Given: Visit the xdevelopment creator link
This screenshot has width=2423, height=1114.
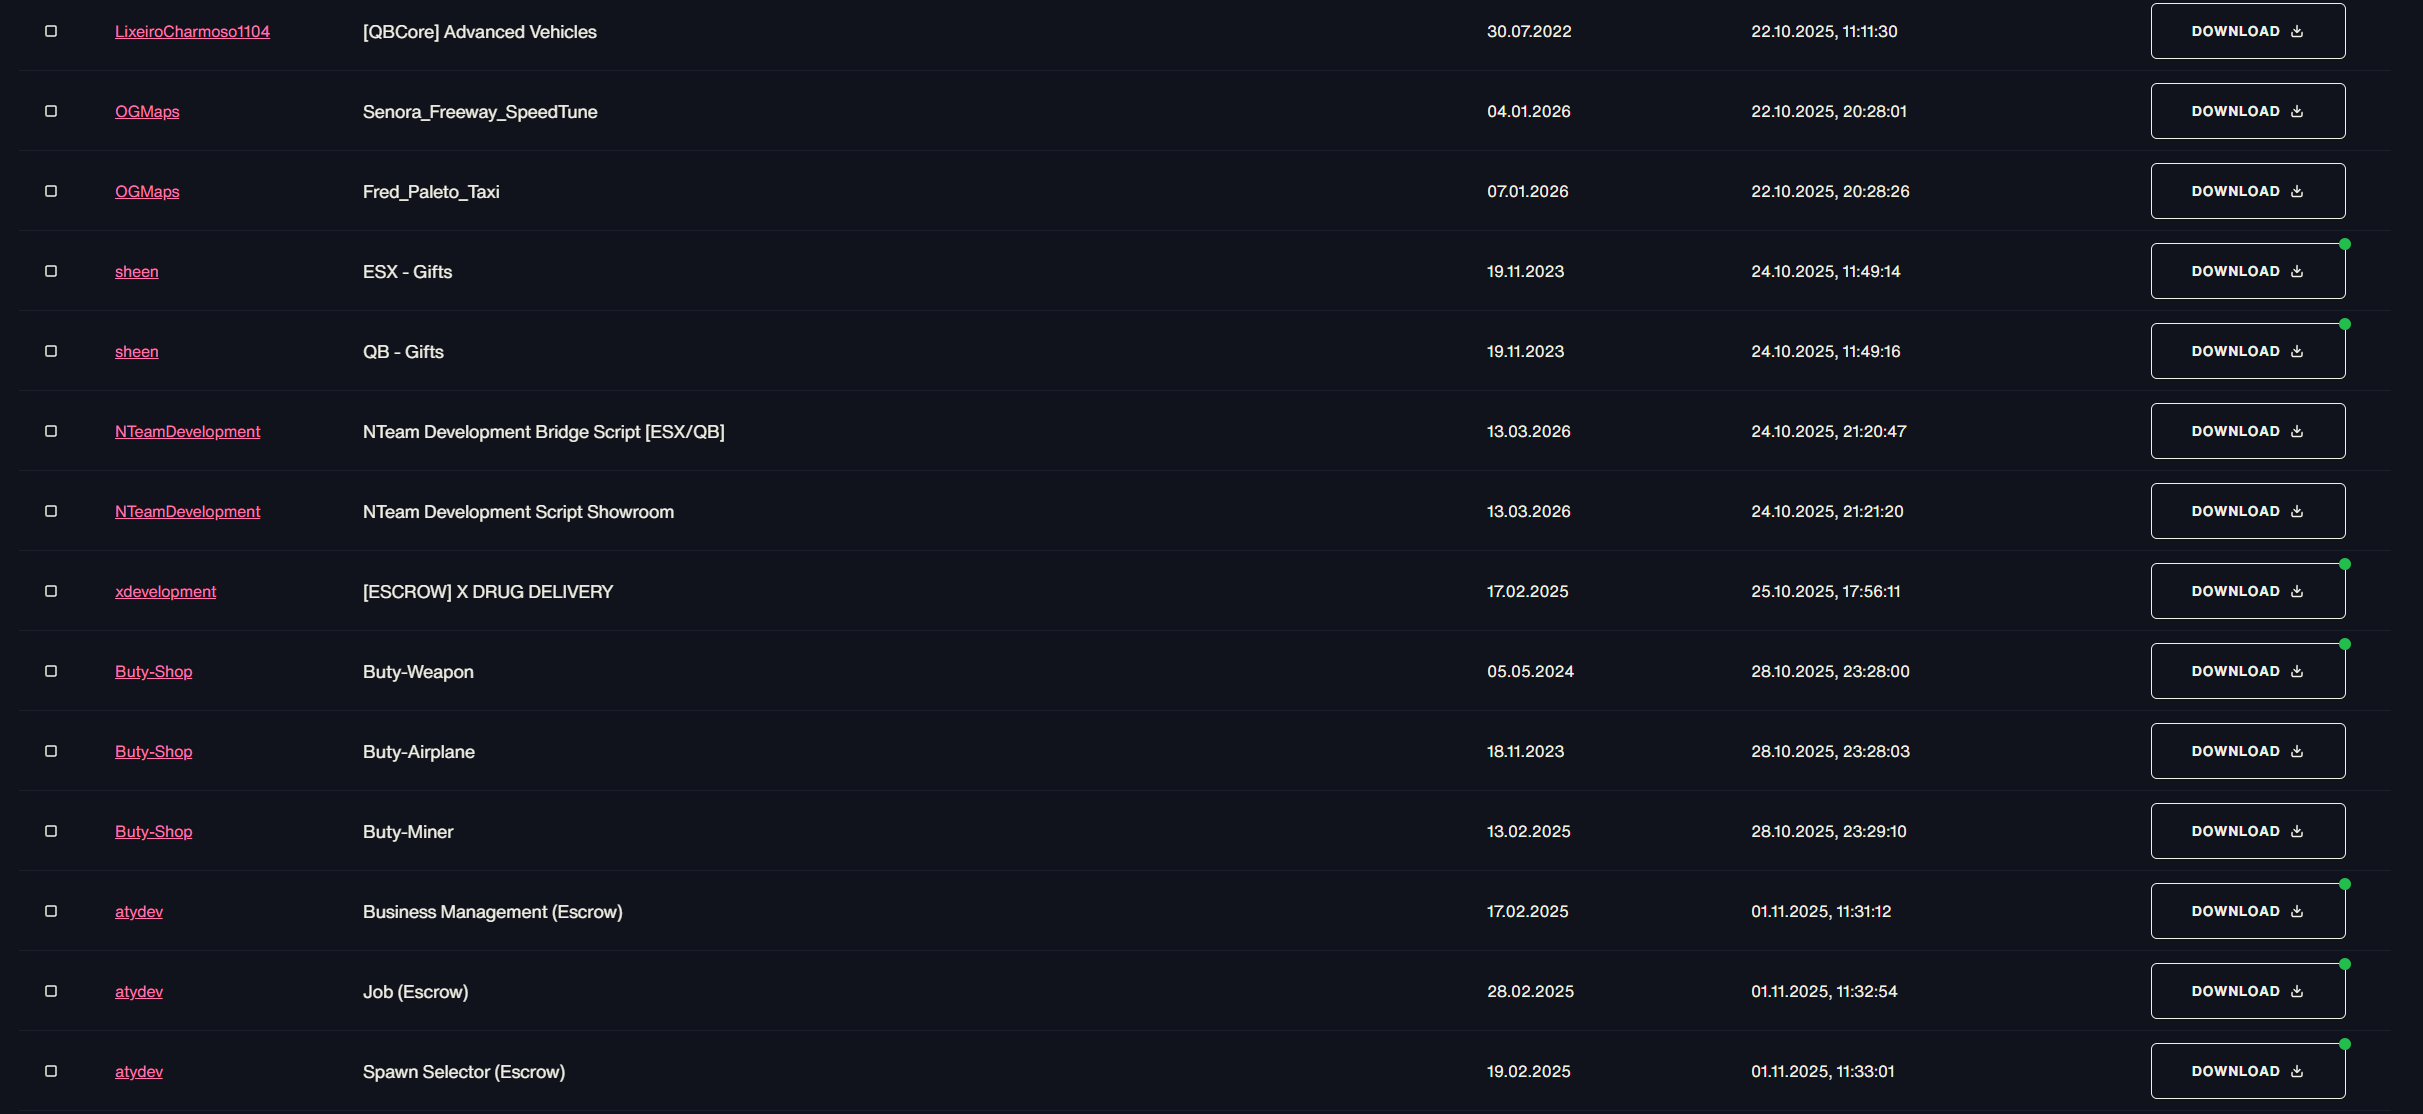Looking at the screenshot, I should (165, 591).
